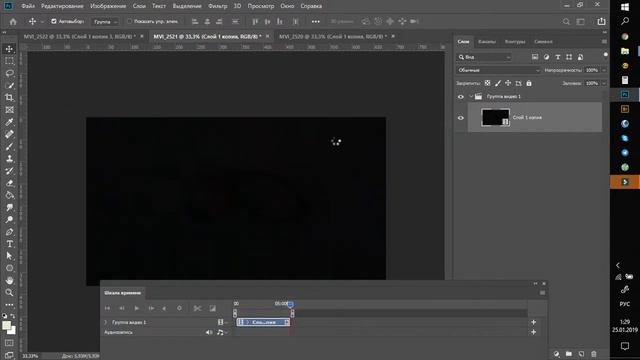The width and height of the screenshot is (640, 360).
Task: Open the video track filmstrip menu
Action: 222,322
